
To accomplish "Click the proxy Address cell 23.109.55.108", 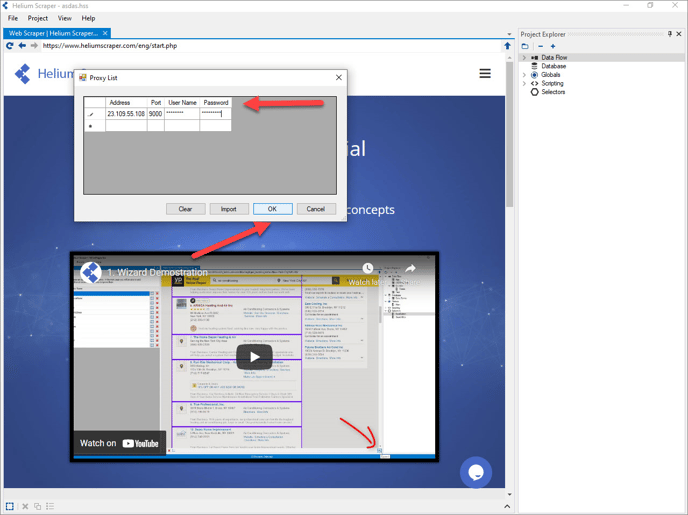I will click(126, 114).
